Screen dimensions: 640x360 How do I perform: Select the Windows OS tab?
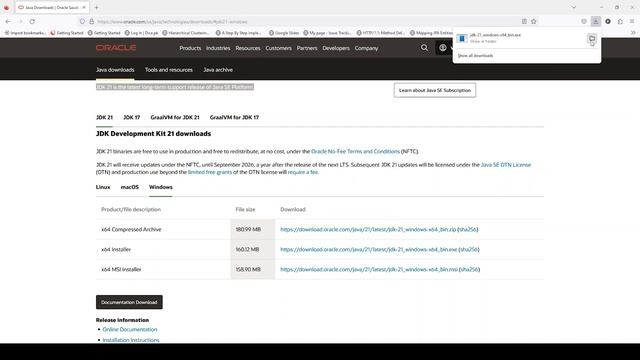click(160, 187)
